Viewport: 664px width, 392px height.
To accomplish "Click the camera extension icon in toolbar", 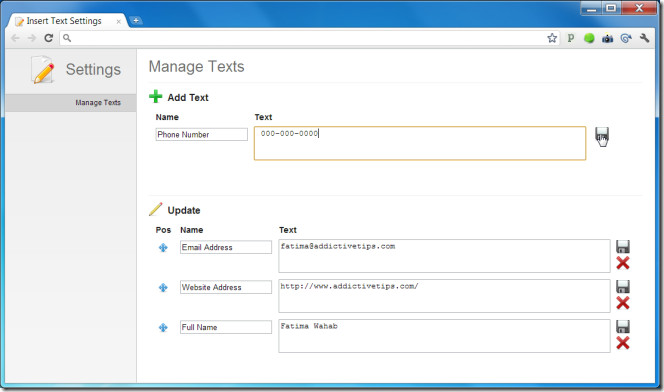I will tap(608, 39).
